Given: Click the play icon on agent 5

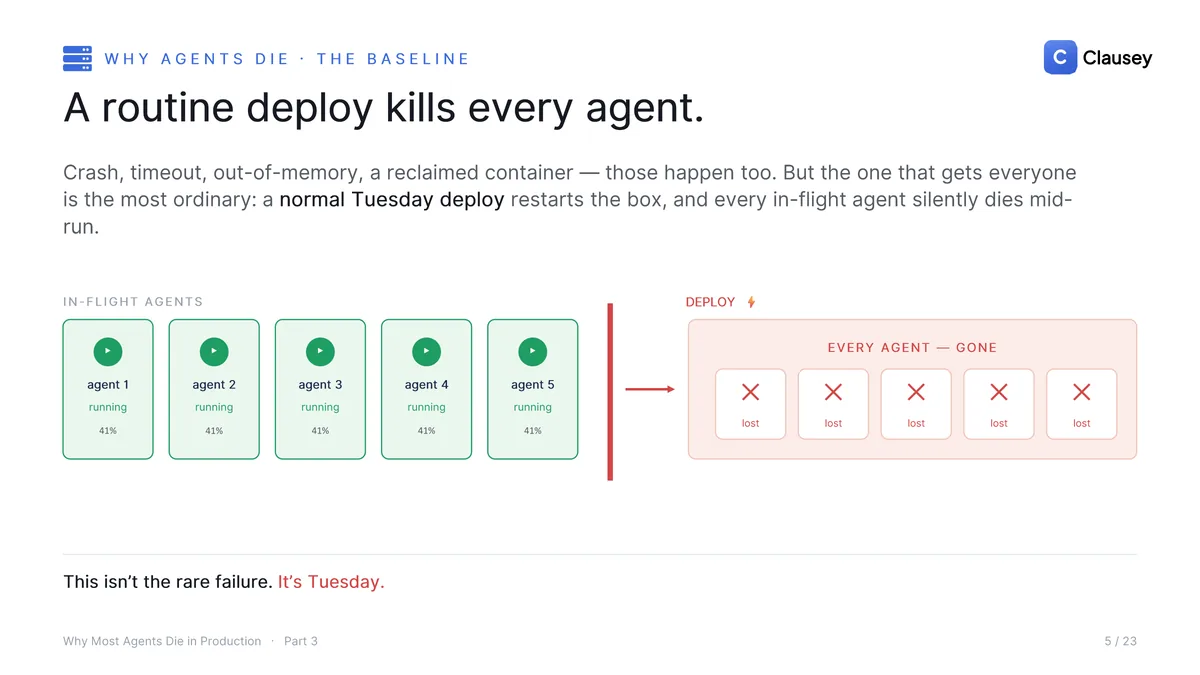Looking at the screenshot, I should [x=533, y=352].
